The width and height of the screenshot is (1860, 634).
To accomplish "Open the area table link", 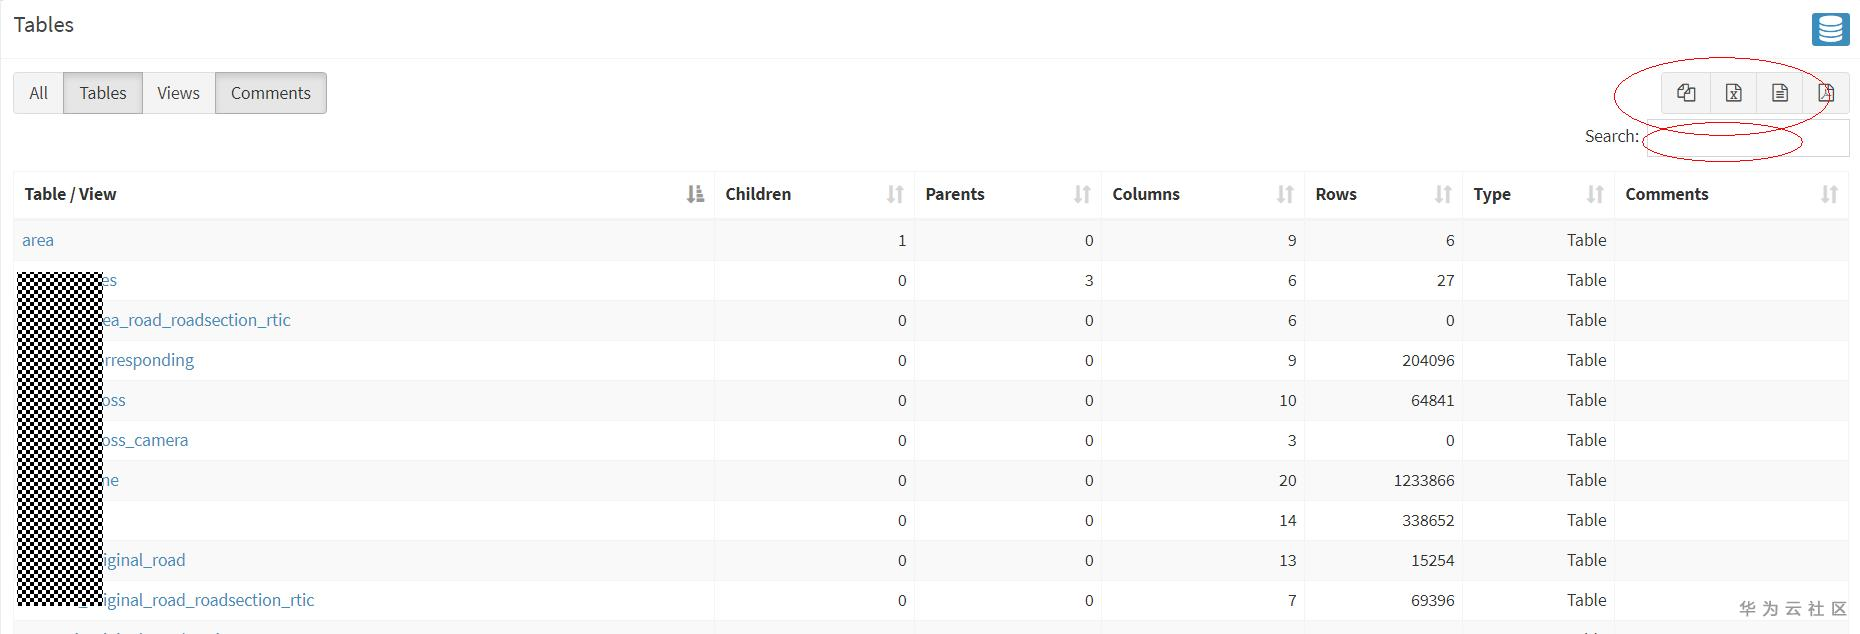I will click(38, 240).
